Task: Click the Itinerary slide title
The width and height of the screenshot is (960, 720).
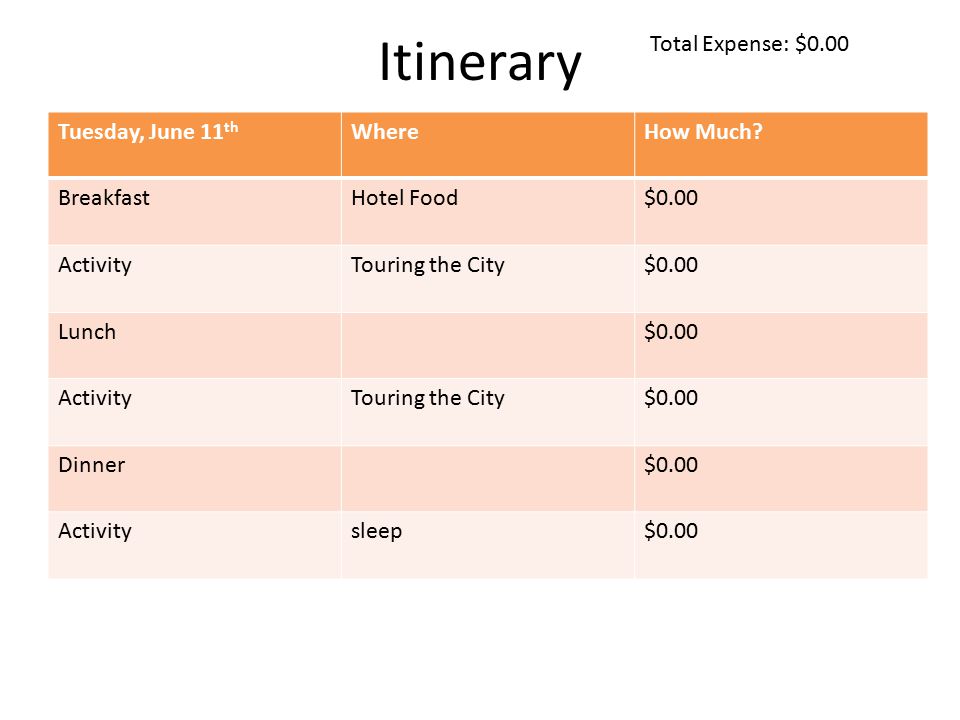Action: click(x=480, y=62)
